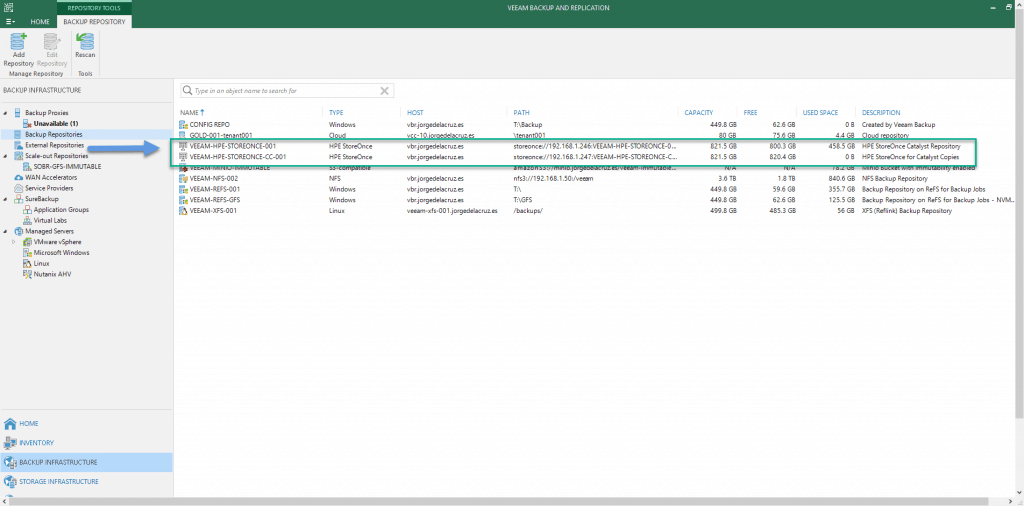The height and width of the screenshot is (506, 1024).
Task: Click the Microsoft Windows tree icon
Action: [x=27, y=253]
